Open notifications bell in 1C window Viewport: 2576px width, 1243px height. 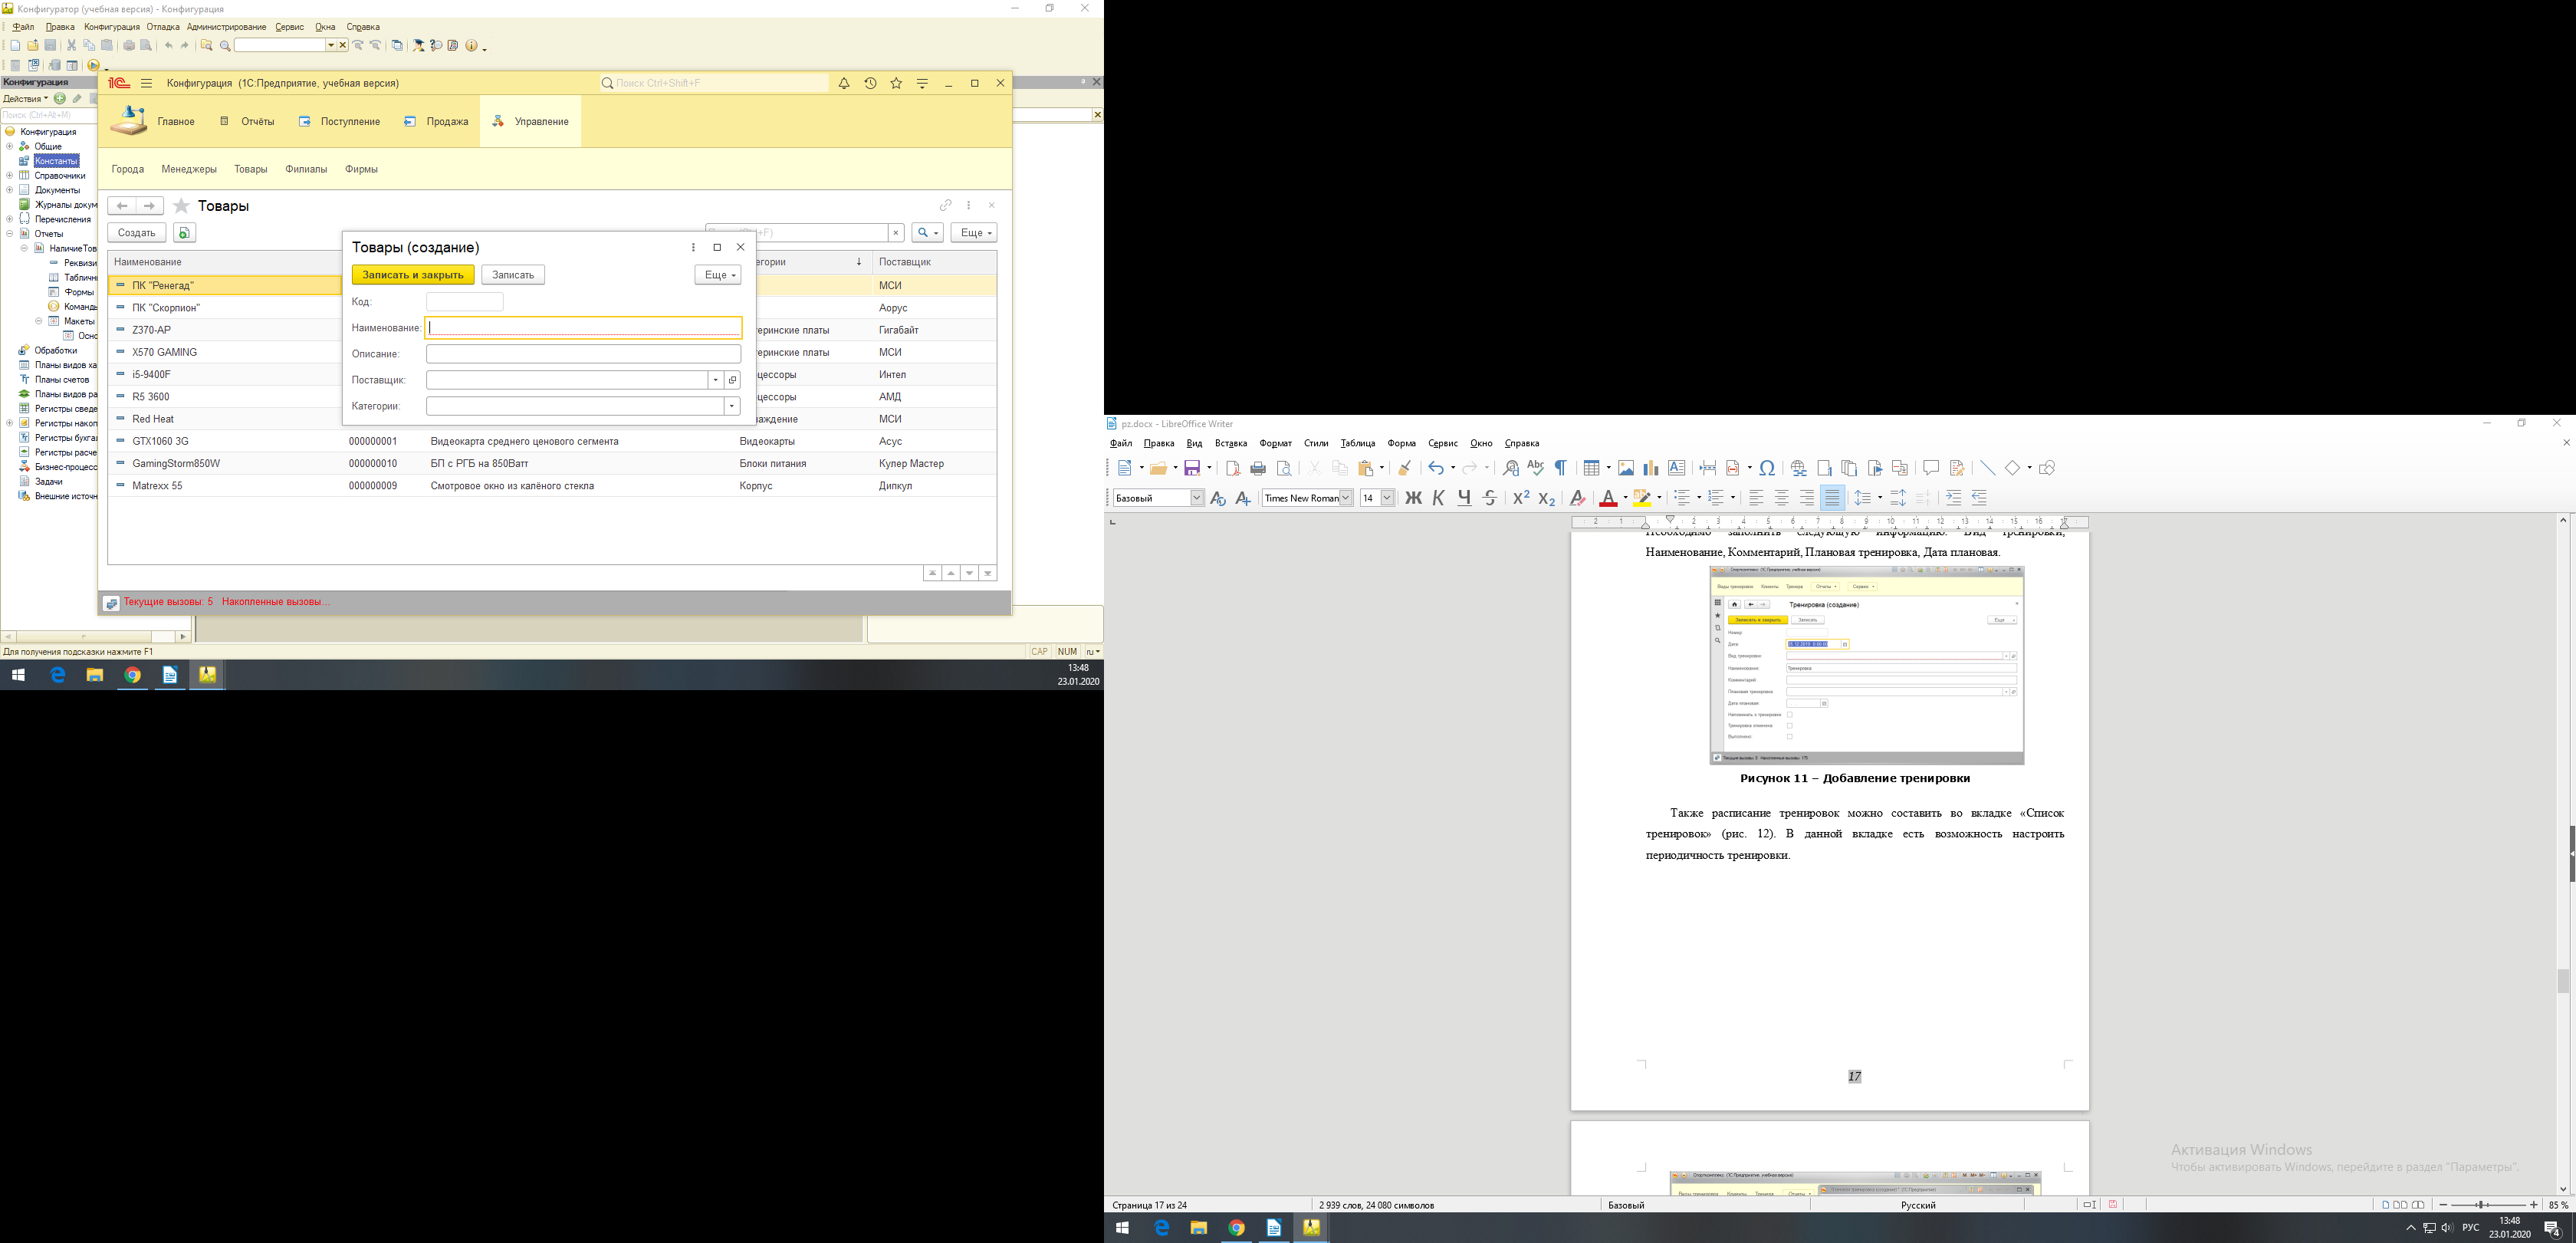(x=844, y=84)
